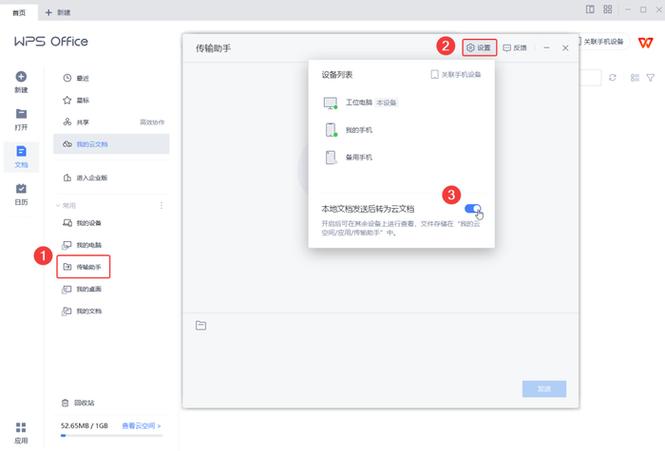Screen dimensions: 665x451
Task: Select the 备用手机 device row
Action: (401, 157)
